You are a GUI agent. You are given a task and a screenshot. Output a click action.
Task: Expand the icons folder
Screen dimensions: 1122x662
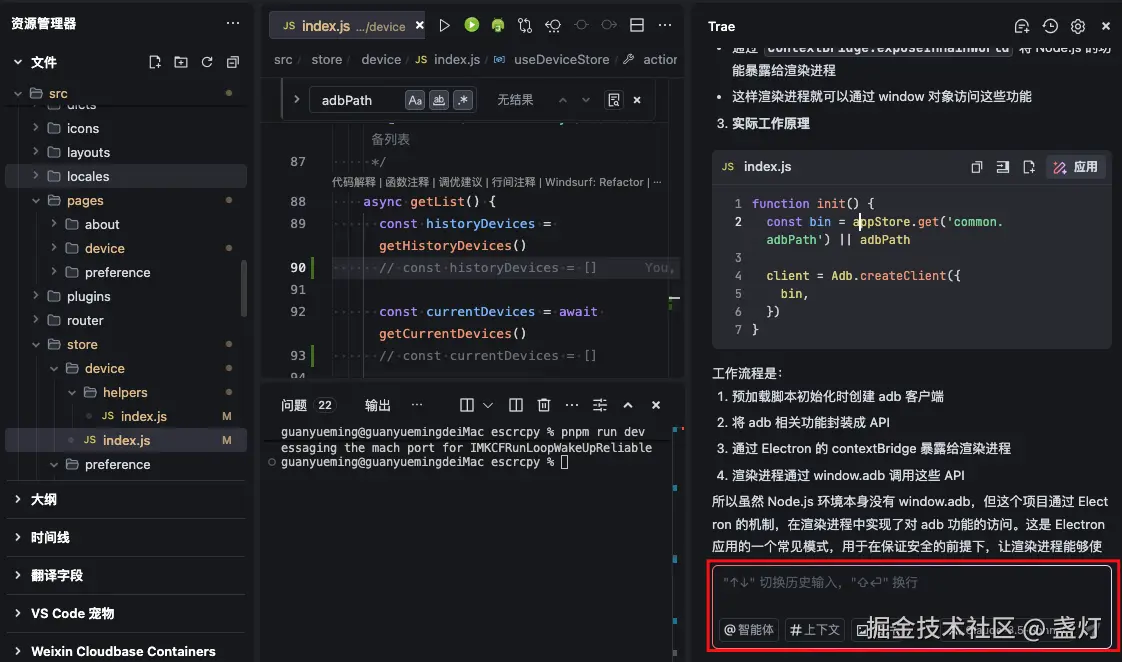point(35,127)
